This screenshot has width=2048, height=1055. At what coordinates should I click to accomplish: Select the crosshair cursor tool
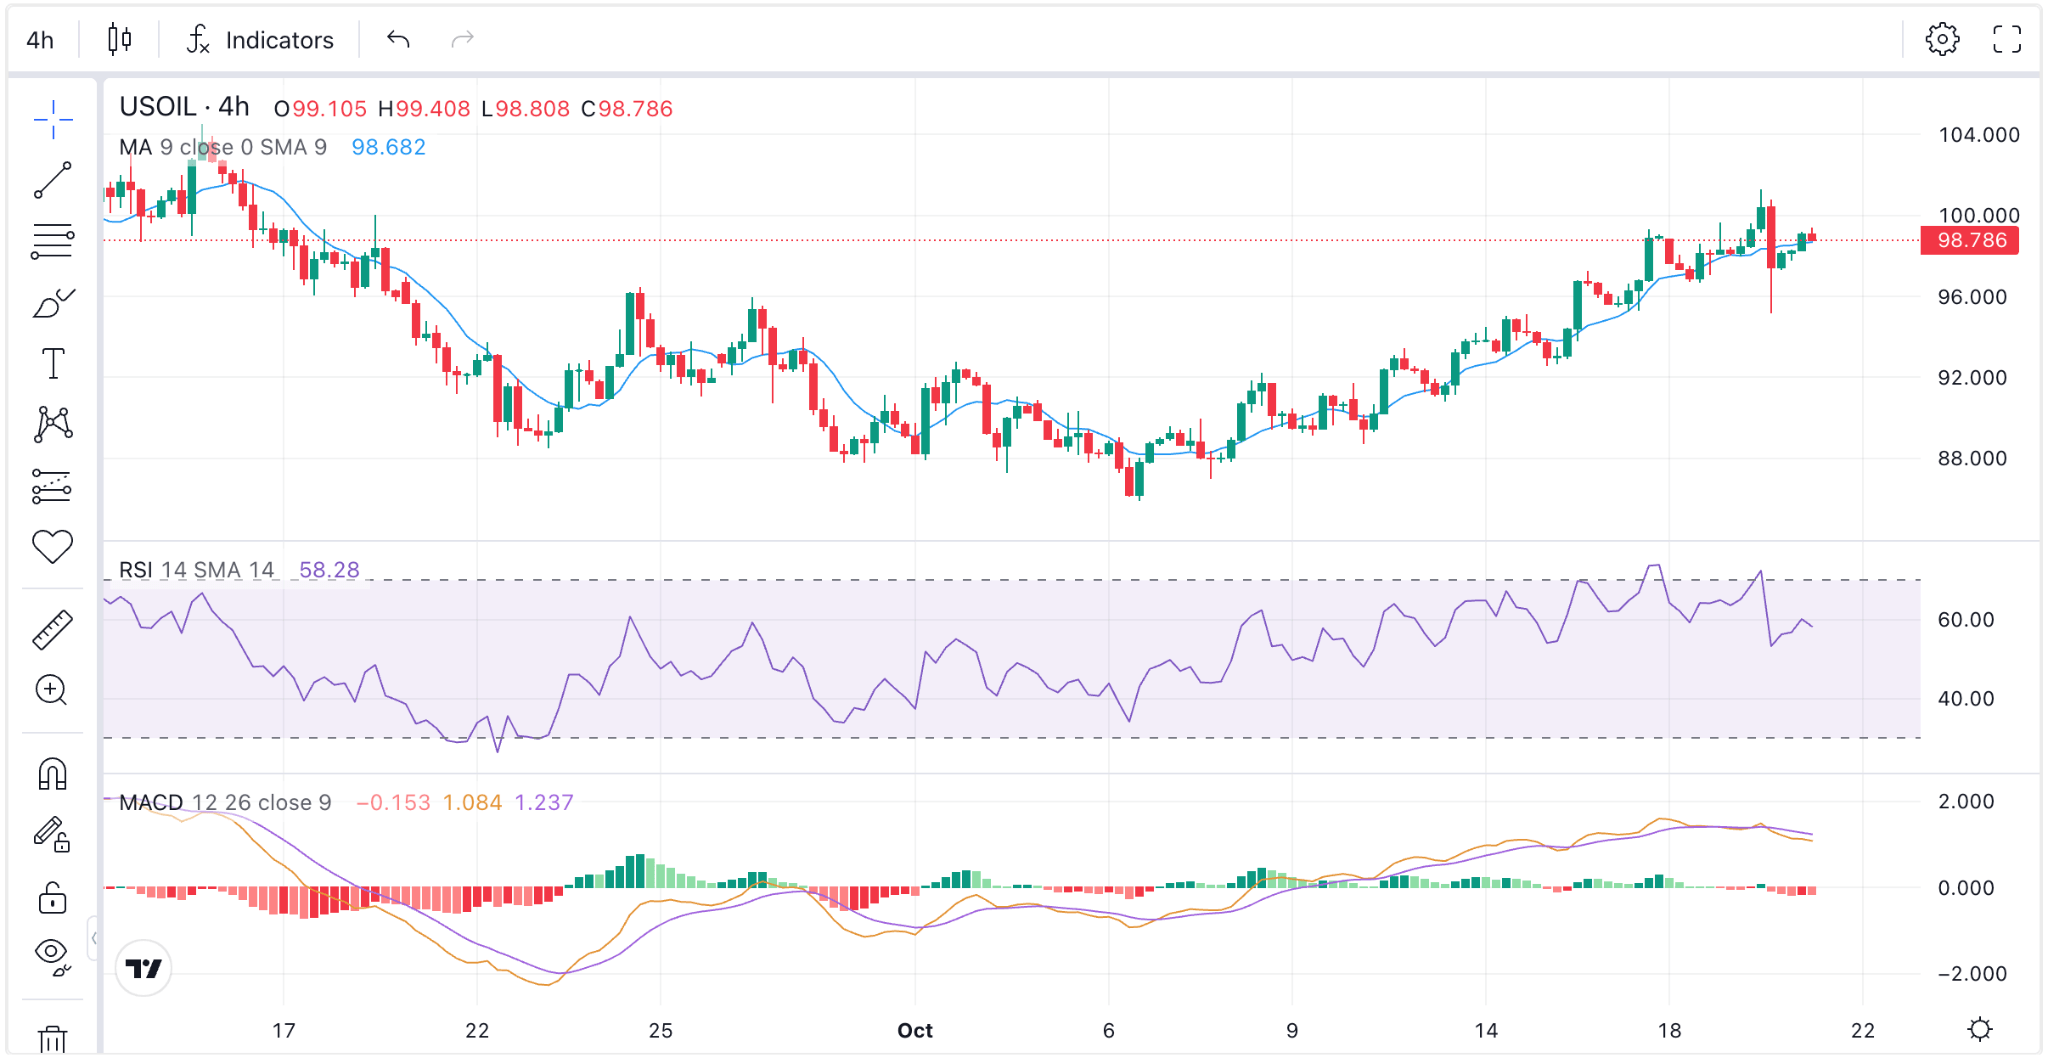pos(53,120)
